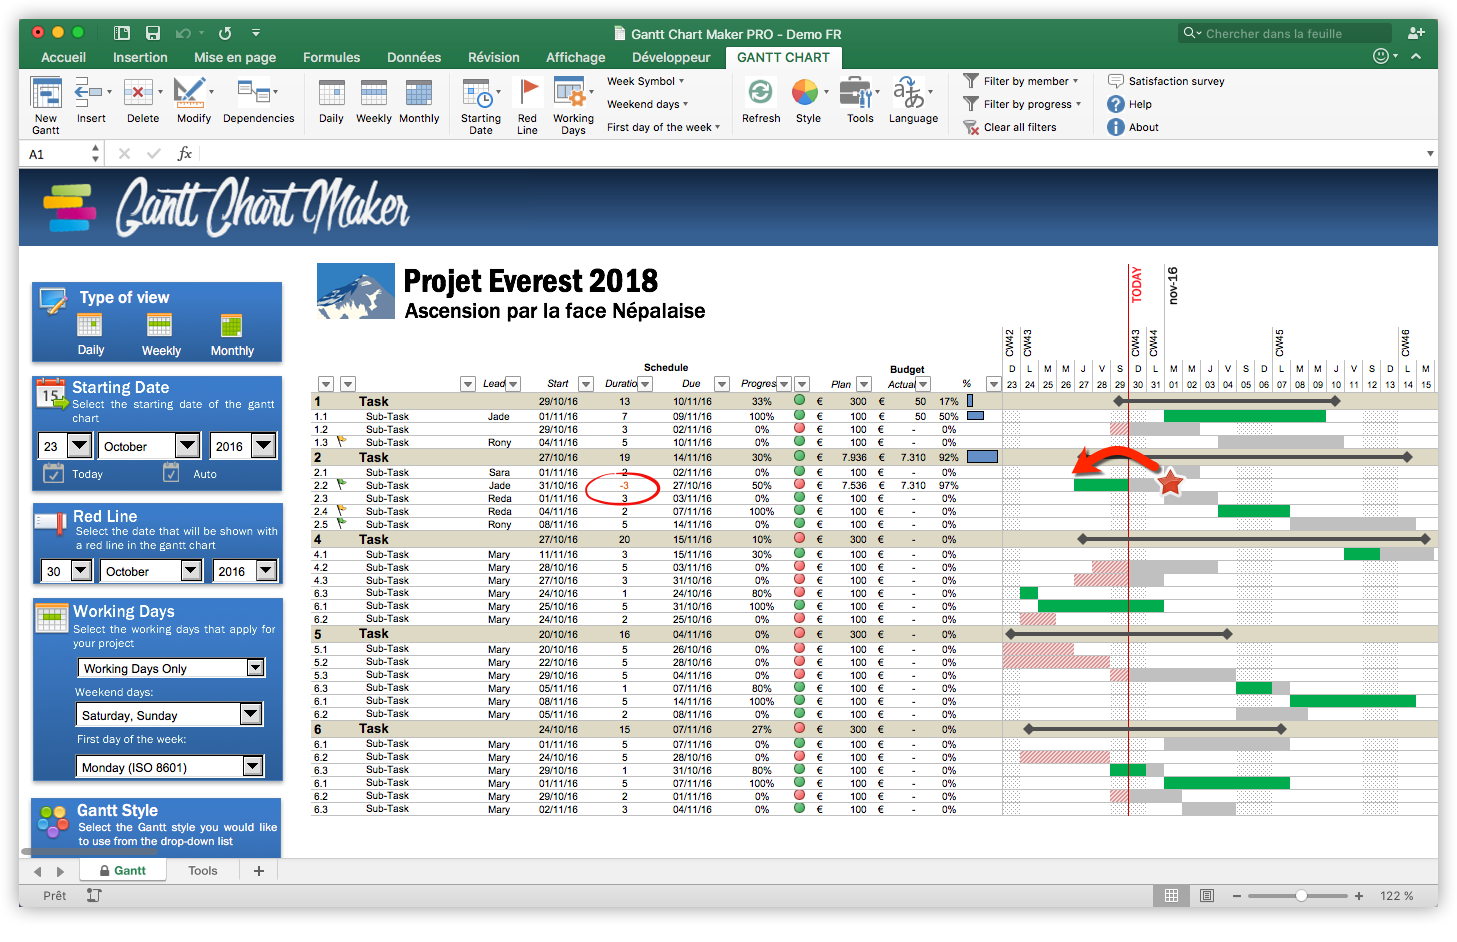Screen dimensions: 1457x942
Task: Select the Tools sheet tab
Action: tap(203, 870)
